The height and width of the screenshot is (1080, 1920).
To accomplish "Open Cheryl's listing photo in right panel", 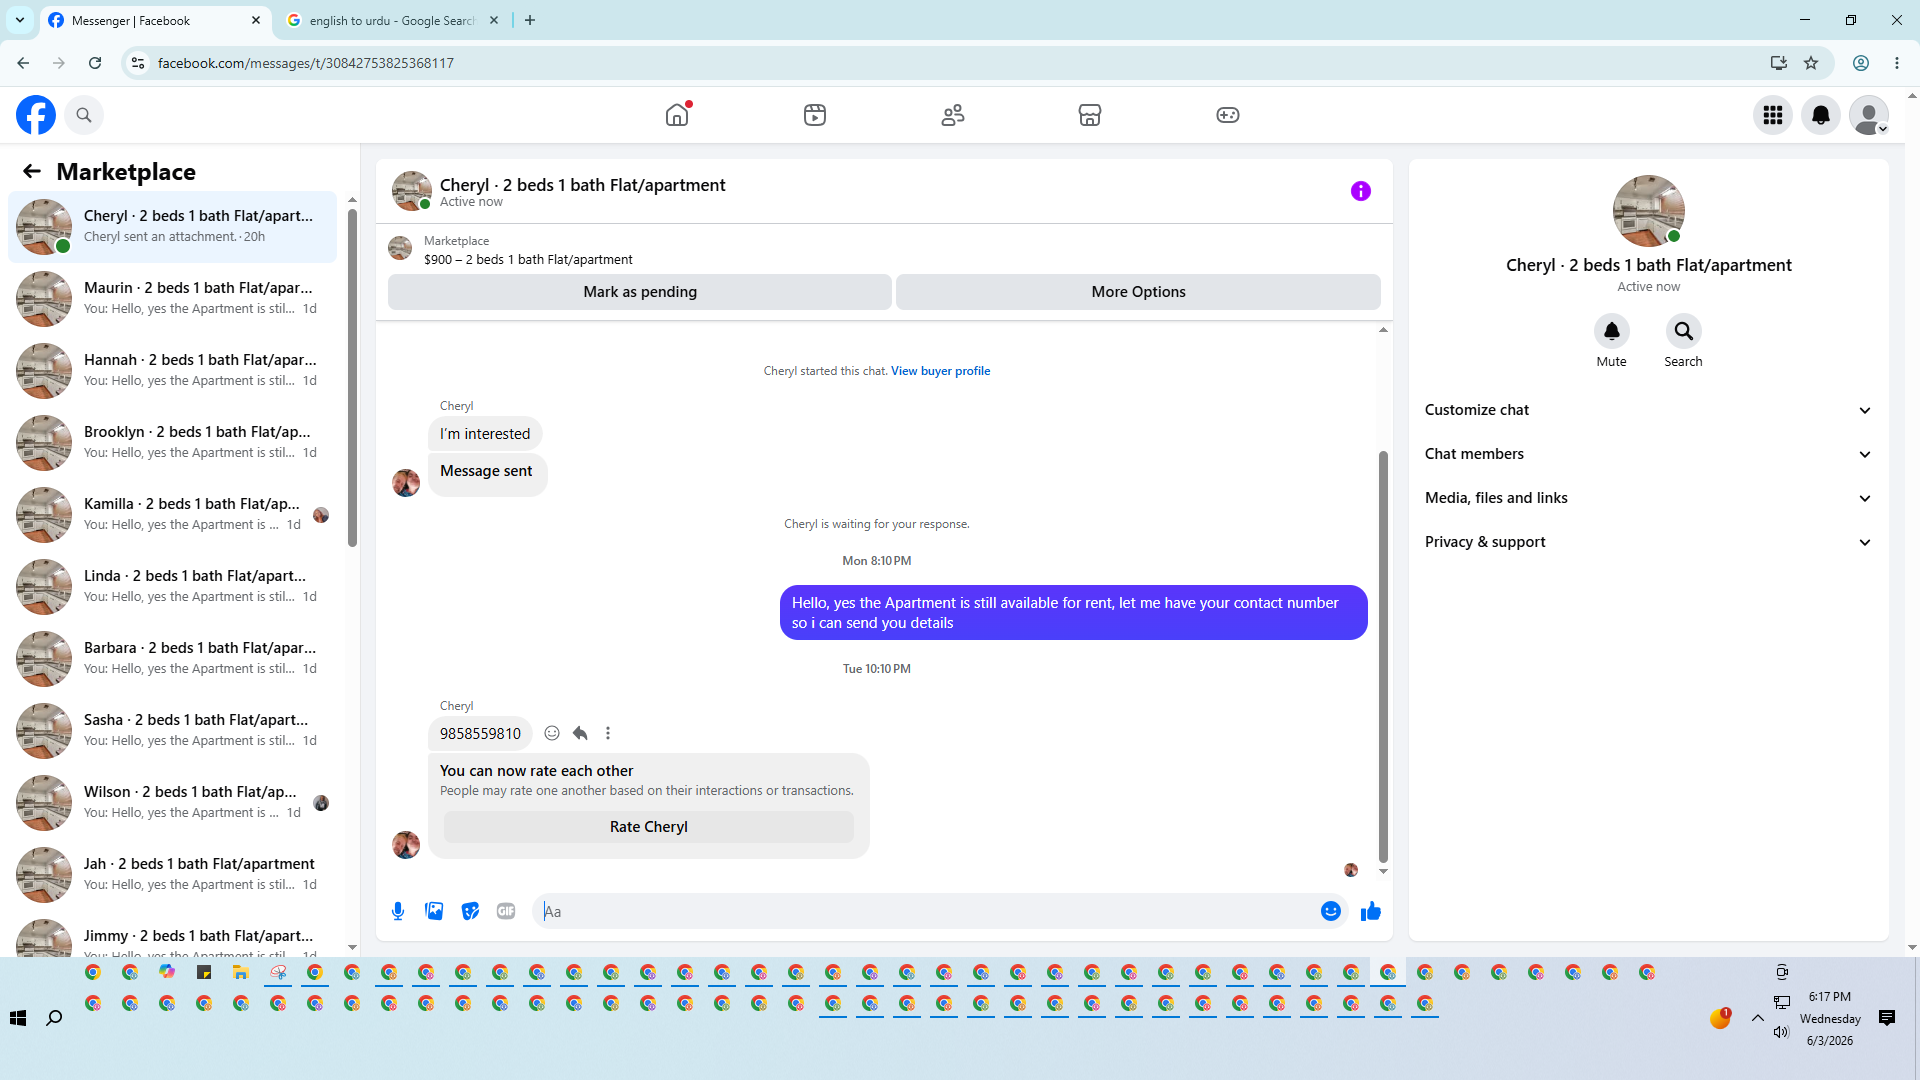I will click(1649, 211).
